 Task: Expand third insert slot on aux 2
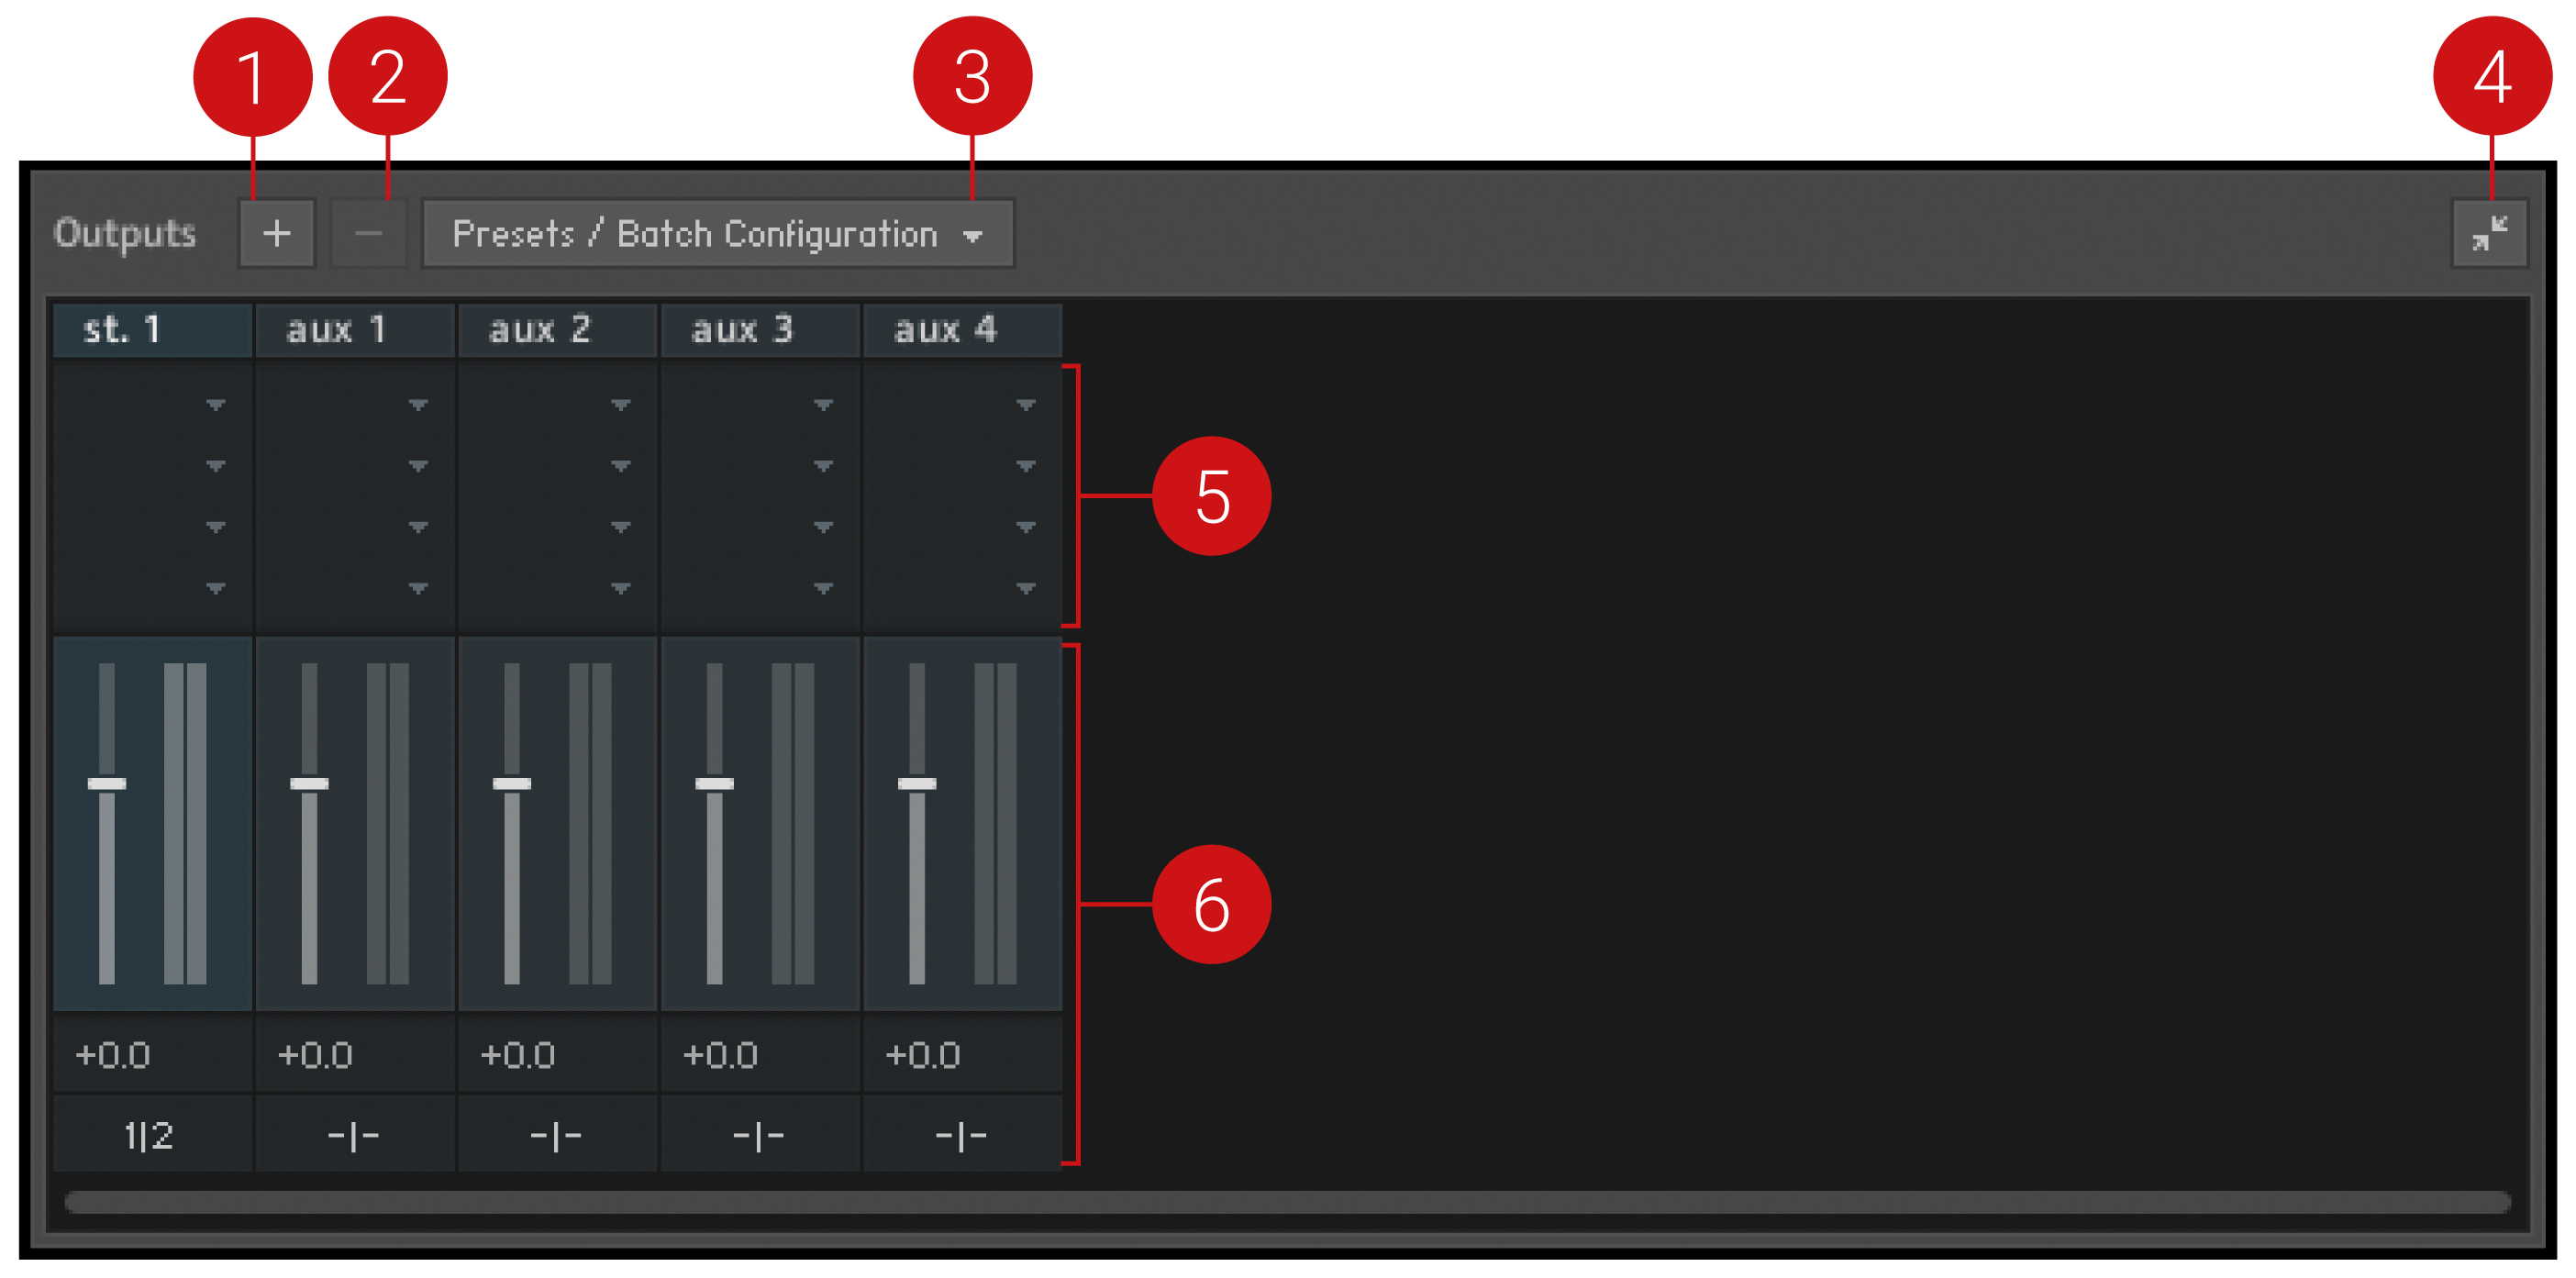pyautogui.click(x=620, y=527)
